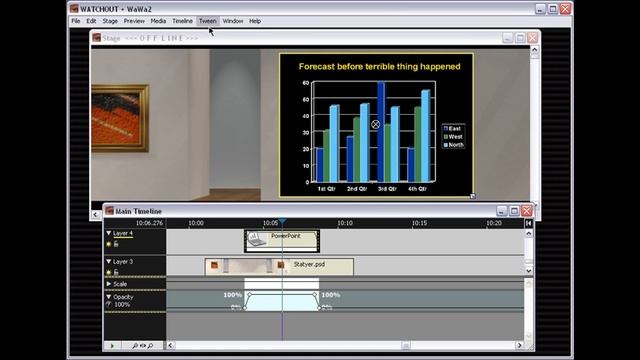The height and width of the screenshot is (360, 640).
Task: Click the zoom out magnifier in timeline
Action: click(135, 346)
